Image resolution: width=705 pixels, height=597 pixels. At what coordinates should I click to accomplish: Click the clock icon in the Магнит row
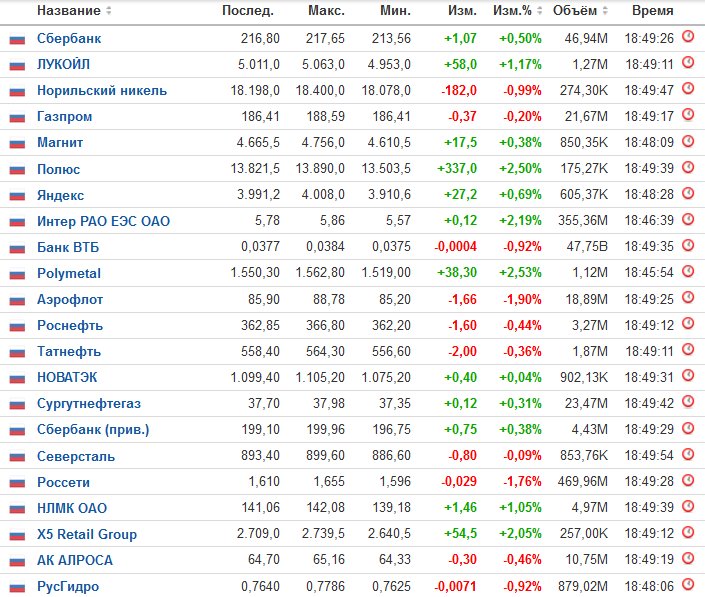coord(688,141)
